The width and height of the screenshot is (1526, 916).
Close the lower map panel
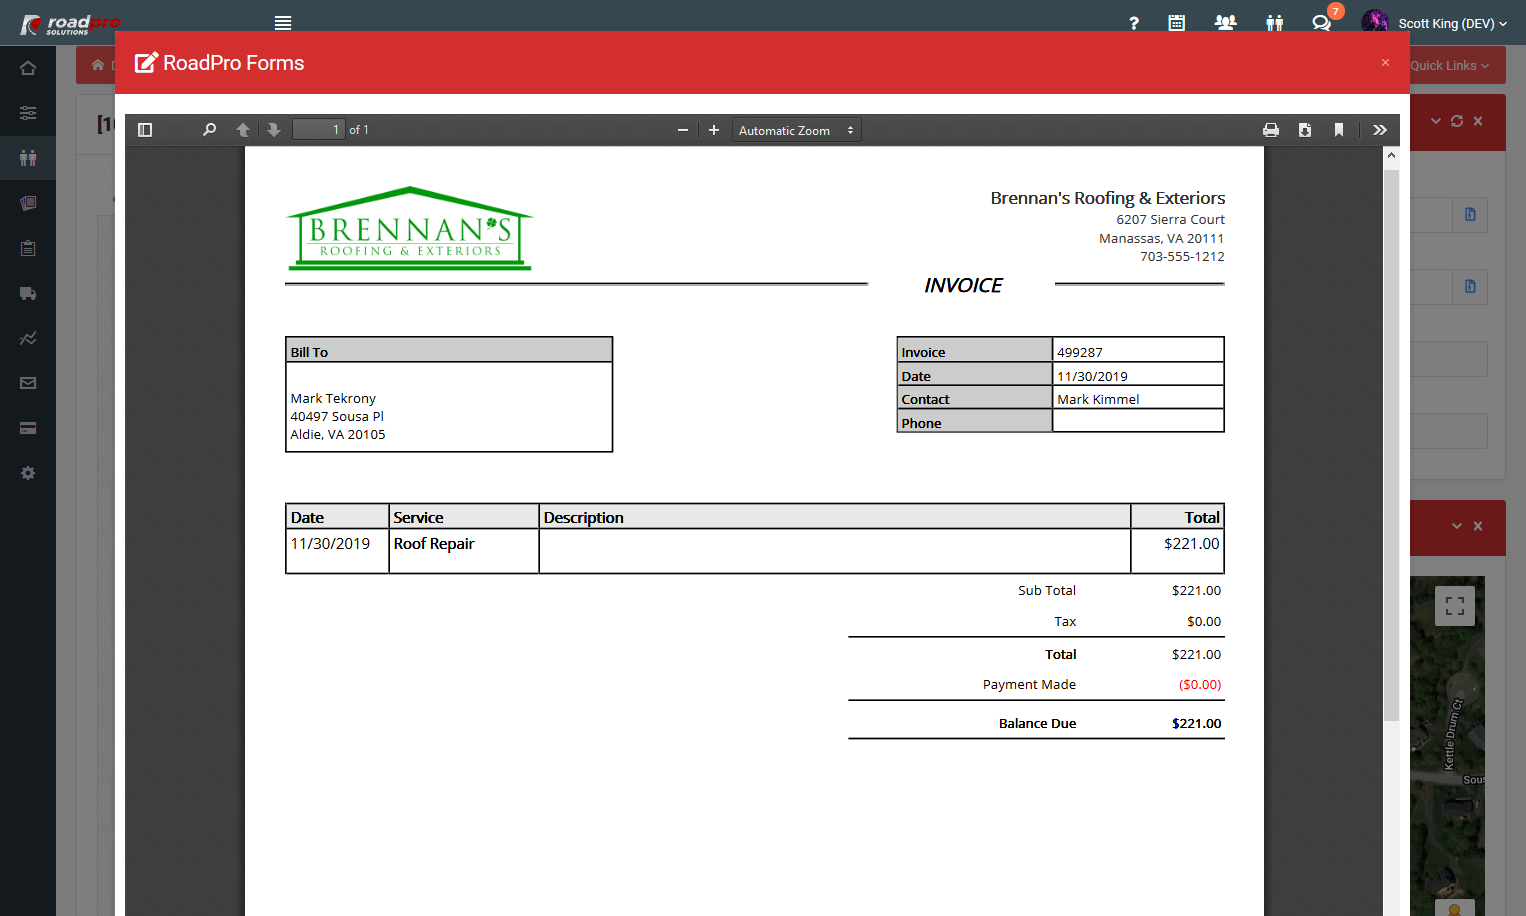pos(1478,526)
